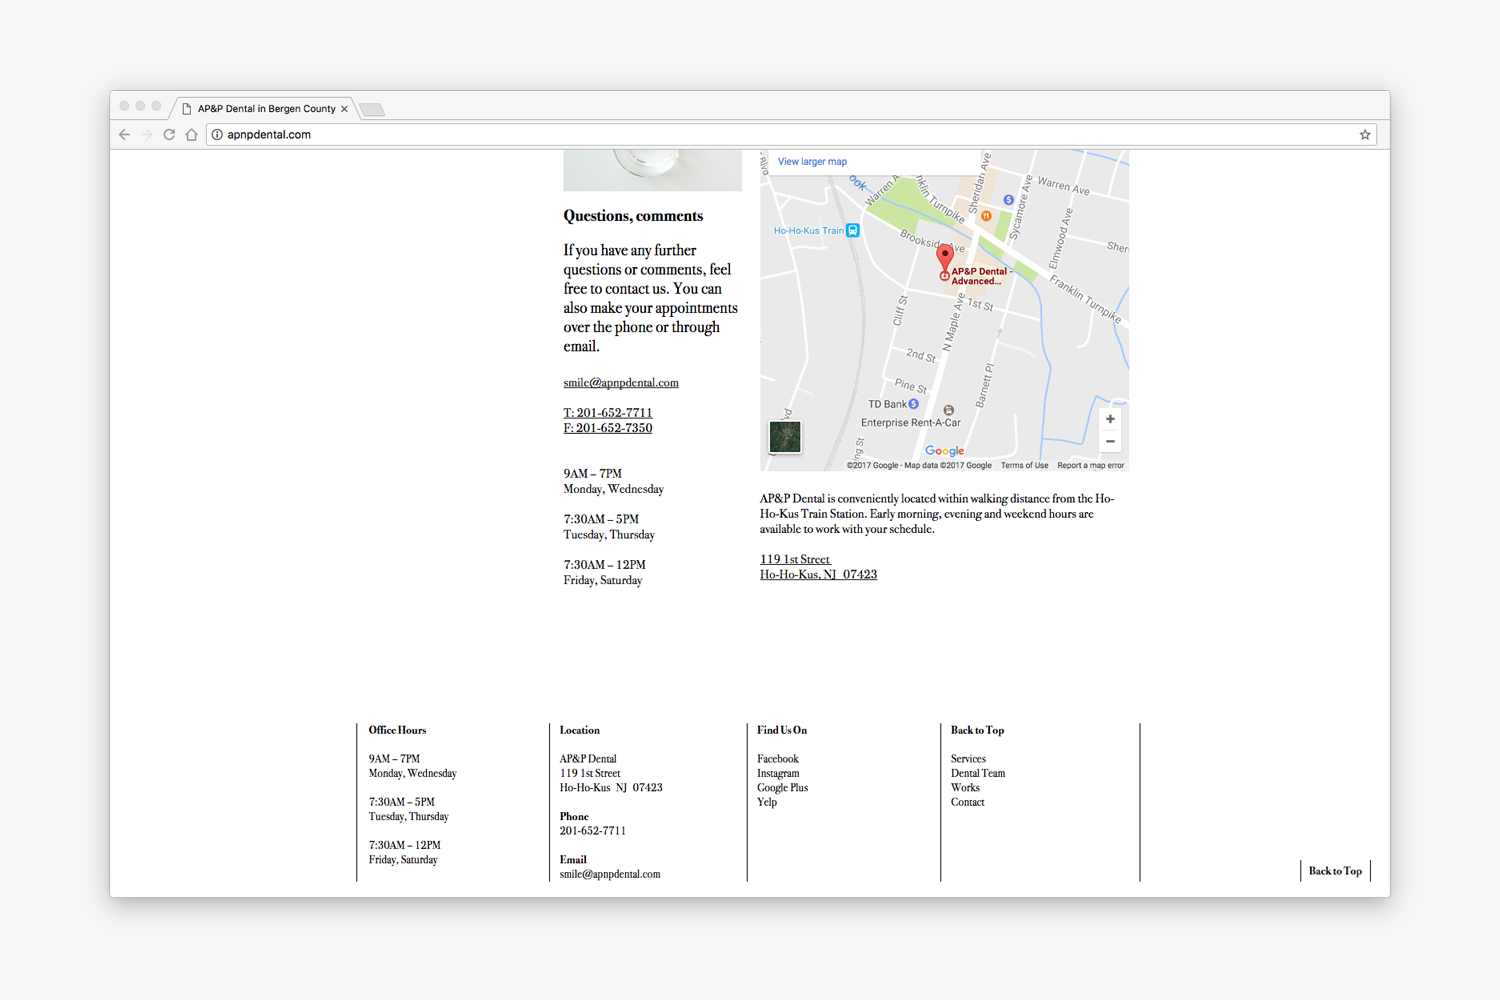Go to Works in footer menu
The width and height of the screenshot is (1500, 1000).
(965, 788)
